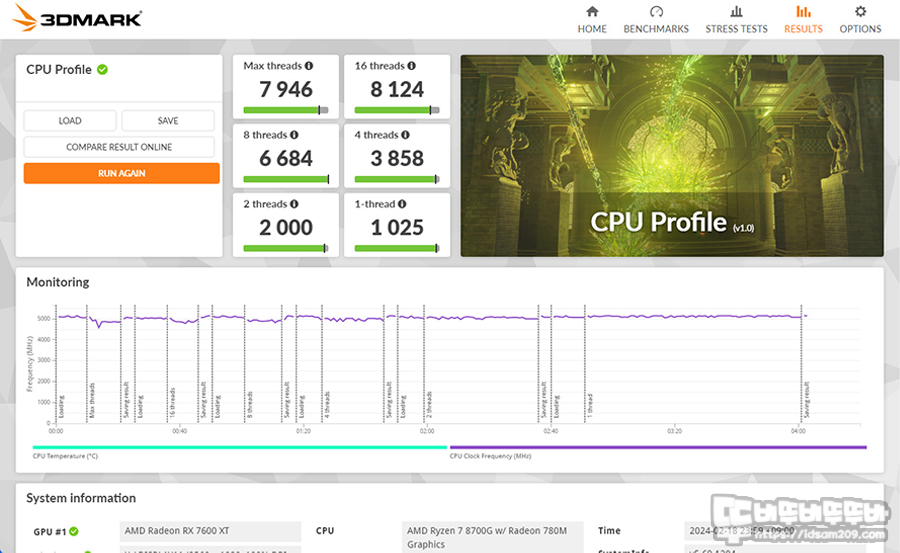Image resolution: width=900 pixels, height=553 pixels.
Task: Click the Options gear icon
Action: 860,11
